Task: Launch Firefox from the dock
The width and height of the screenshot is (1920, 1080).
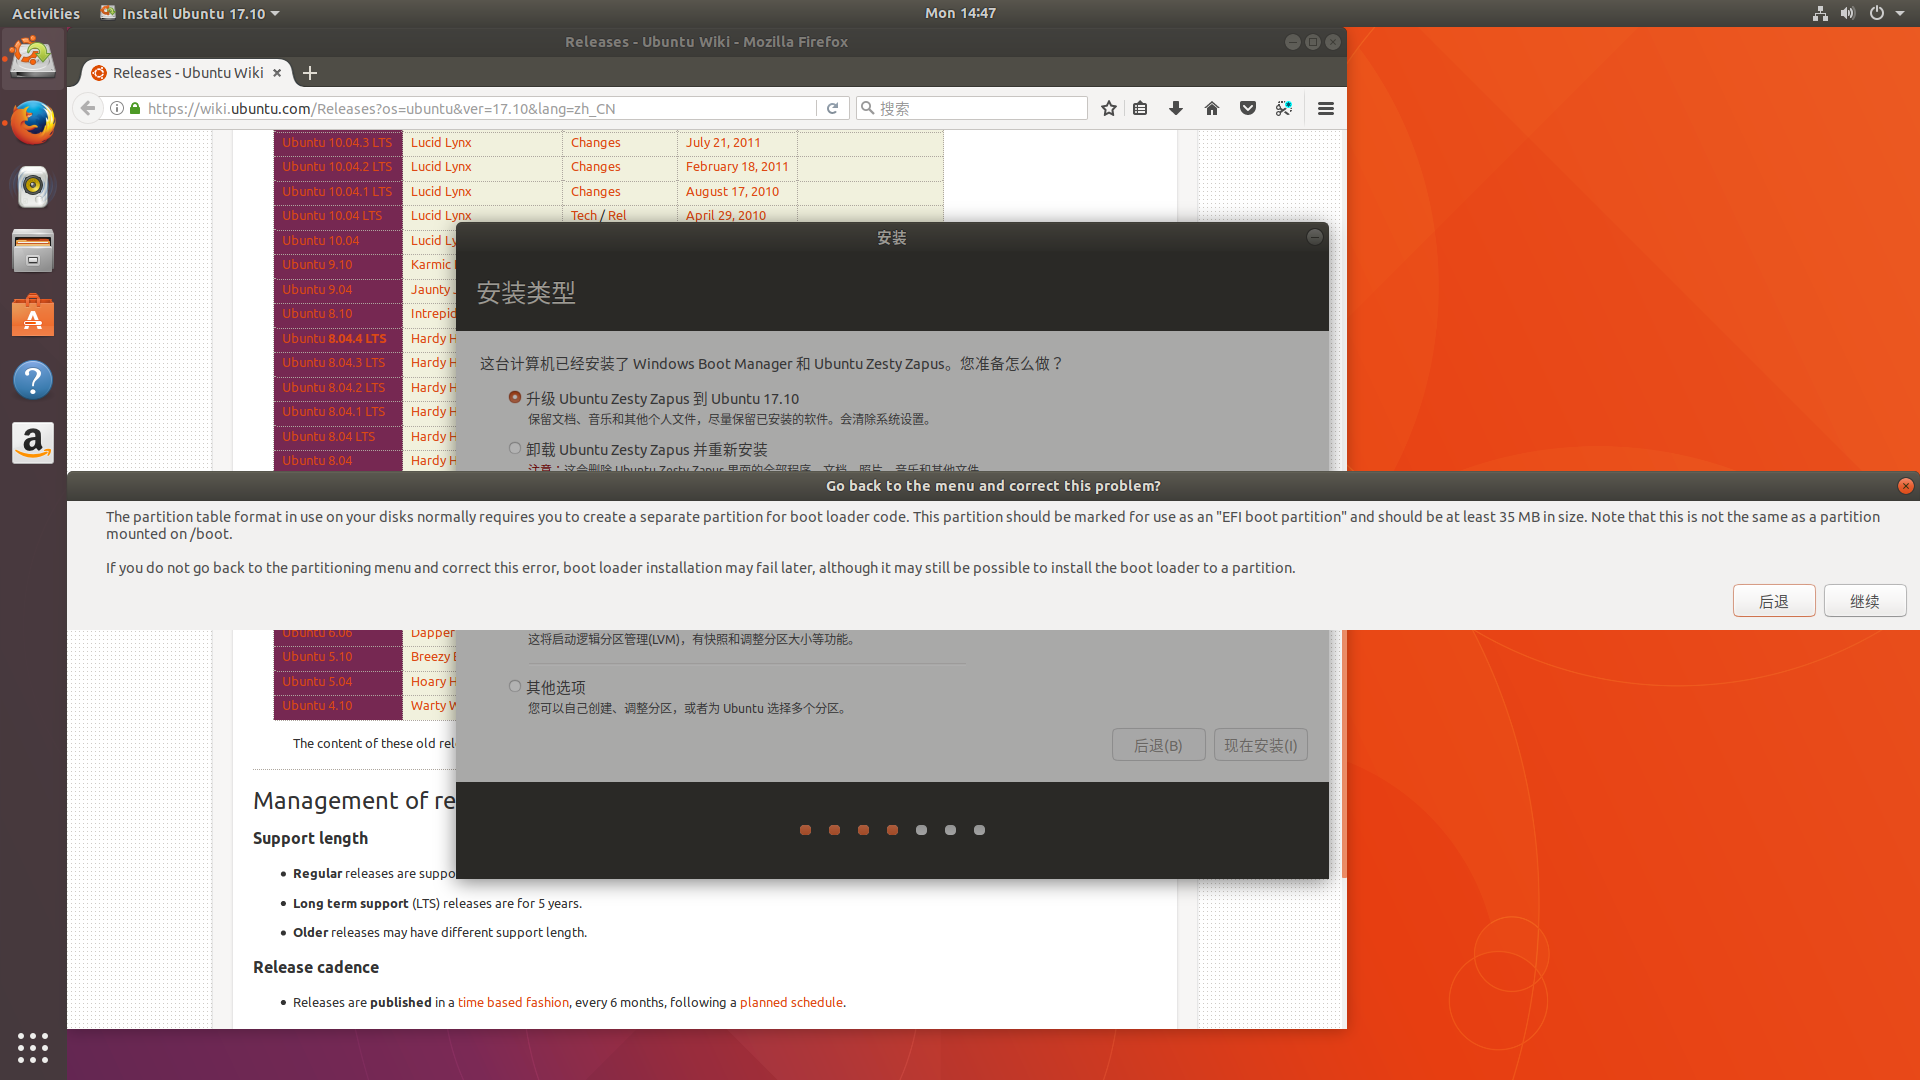Action: [x=33, y=123]
